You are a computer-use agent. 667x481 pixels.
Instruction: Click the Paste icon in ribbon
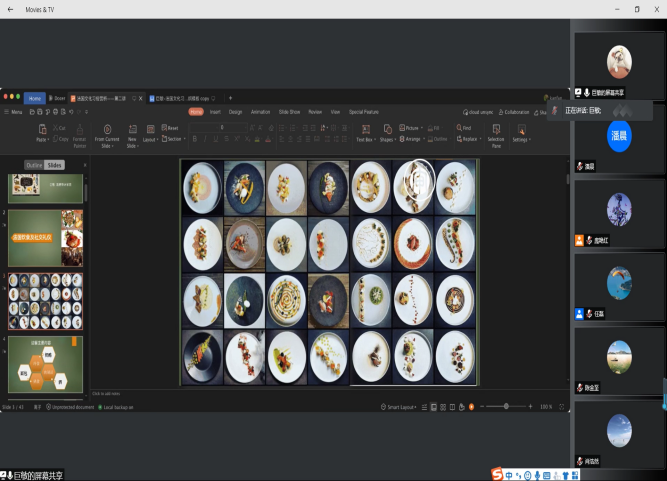point(42,129)
